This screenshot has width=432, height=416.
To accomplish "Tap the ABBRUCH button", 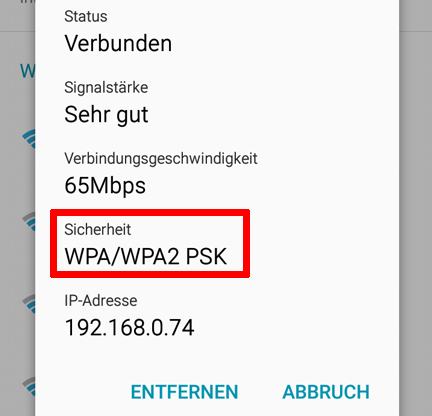I will click(326, 392).
